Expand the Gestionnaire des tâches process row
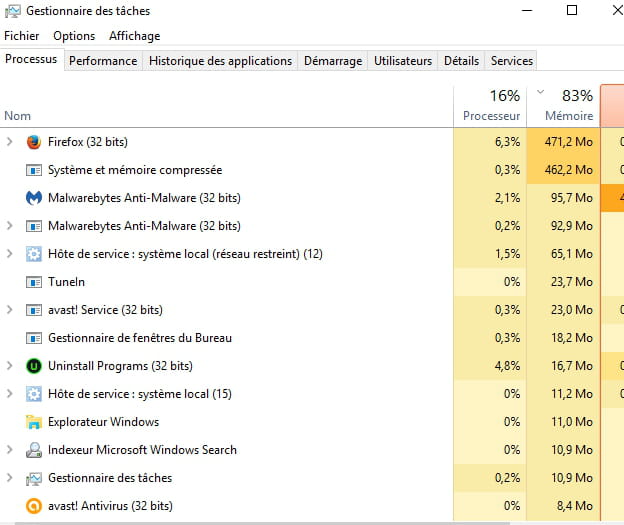The image size is (624, 525). click(10, 478)
